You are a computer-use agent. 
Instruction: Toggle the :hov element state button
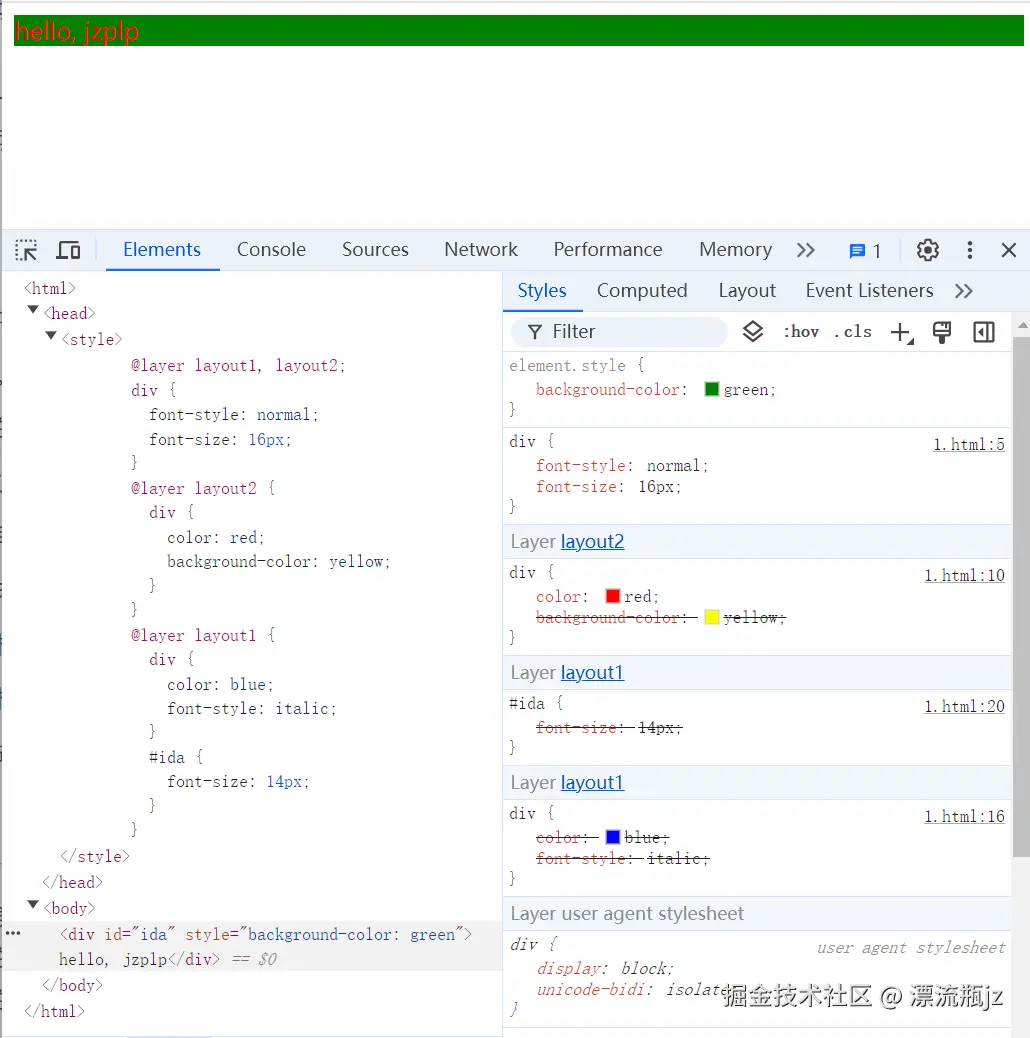801,332
